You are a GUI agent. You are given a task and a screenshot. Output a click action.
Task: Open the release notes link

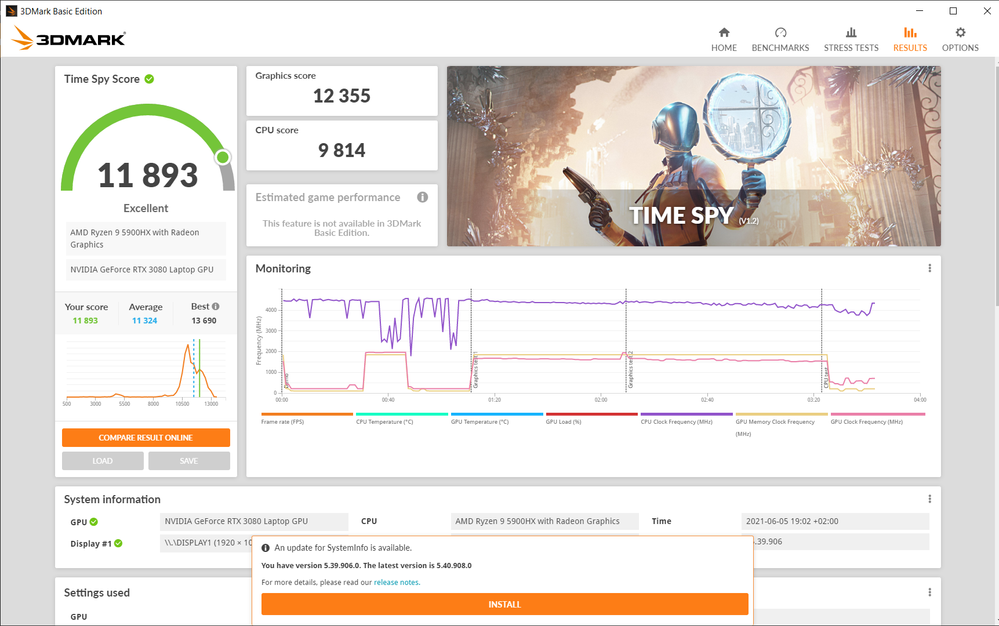click(x=396, y=582)
